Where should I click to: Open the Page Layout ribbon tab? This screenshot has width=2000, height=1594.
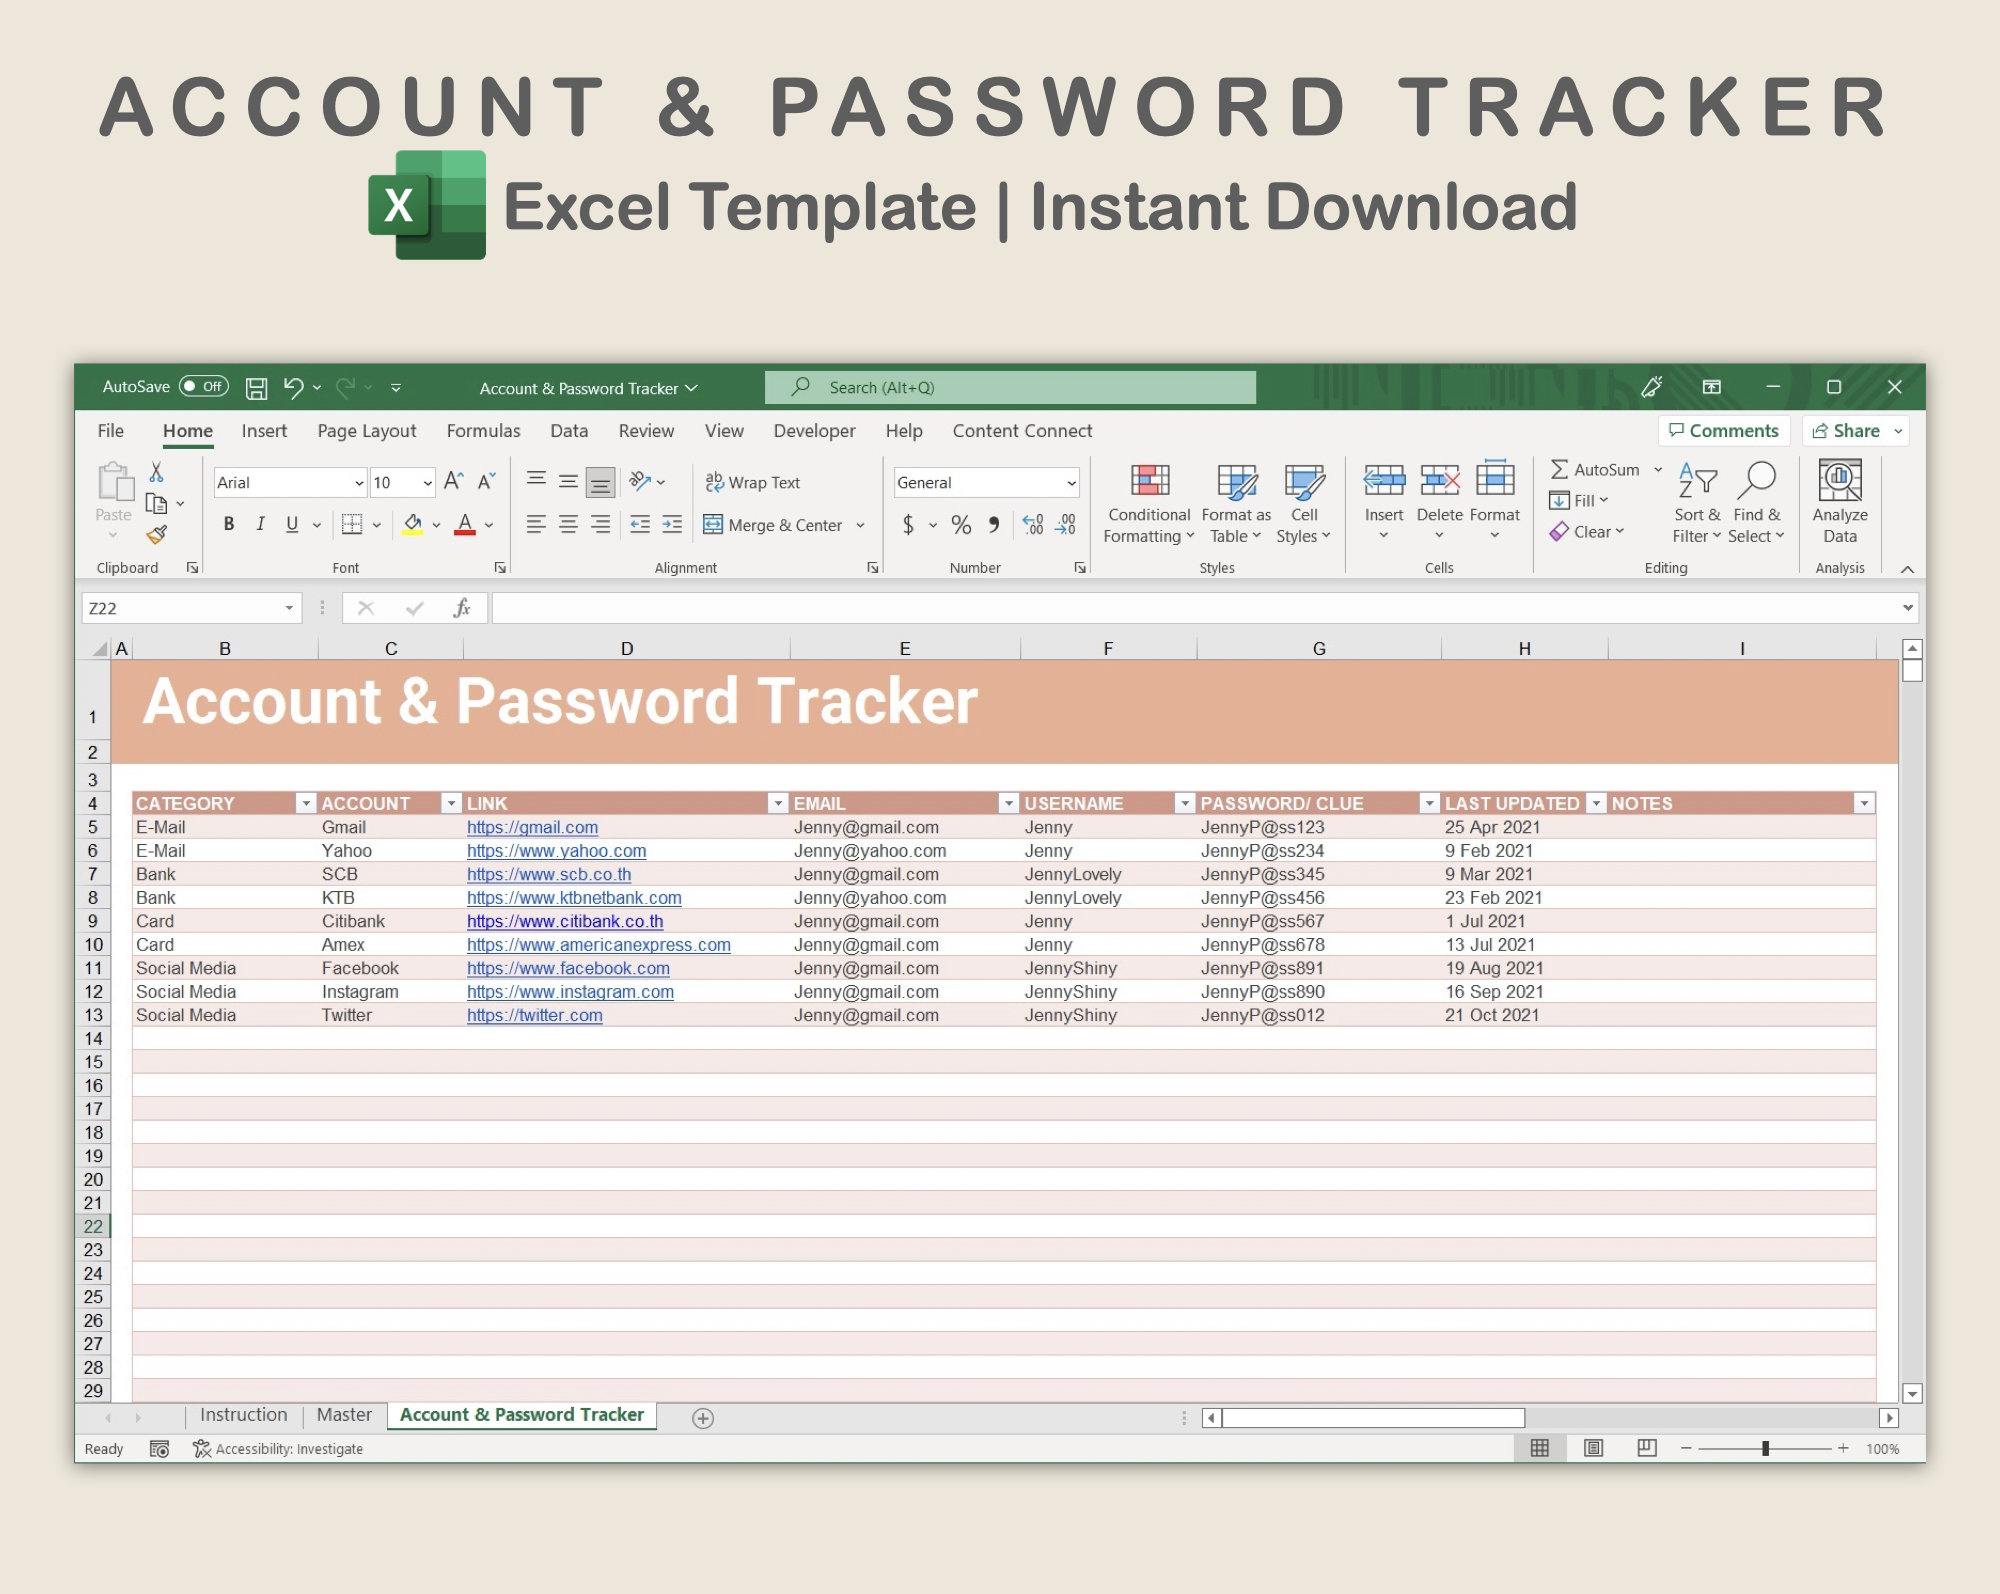366,431
